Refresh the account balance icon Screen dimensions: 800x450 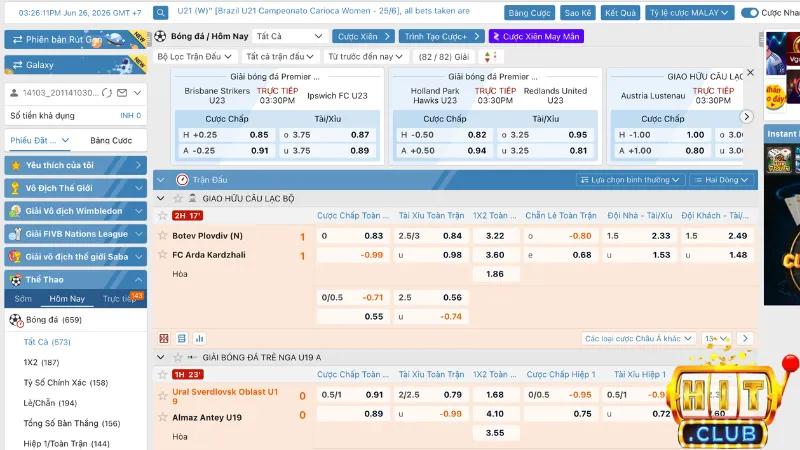tap(107, 93)
